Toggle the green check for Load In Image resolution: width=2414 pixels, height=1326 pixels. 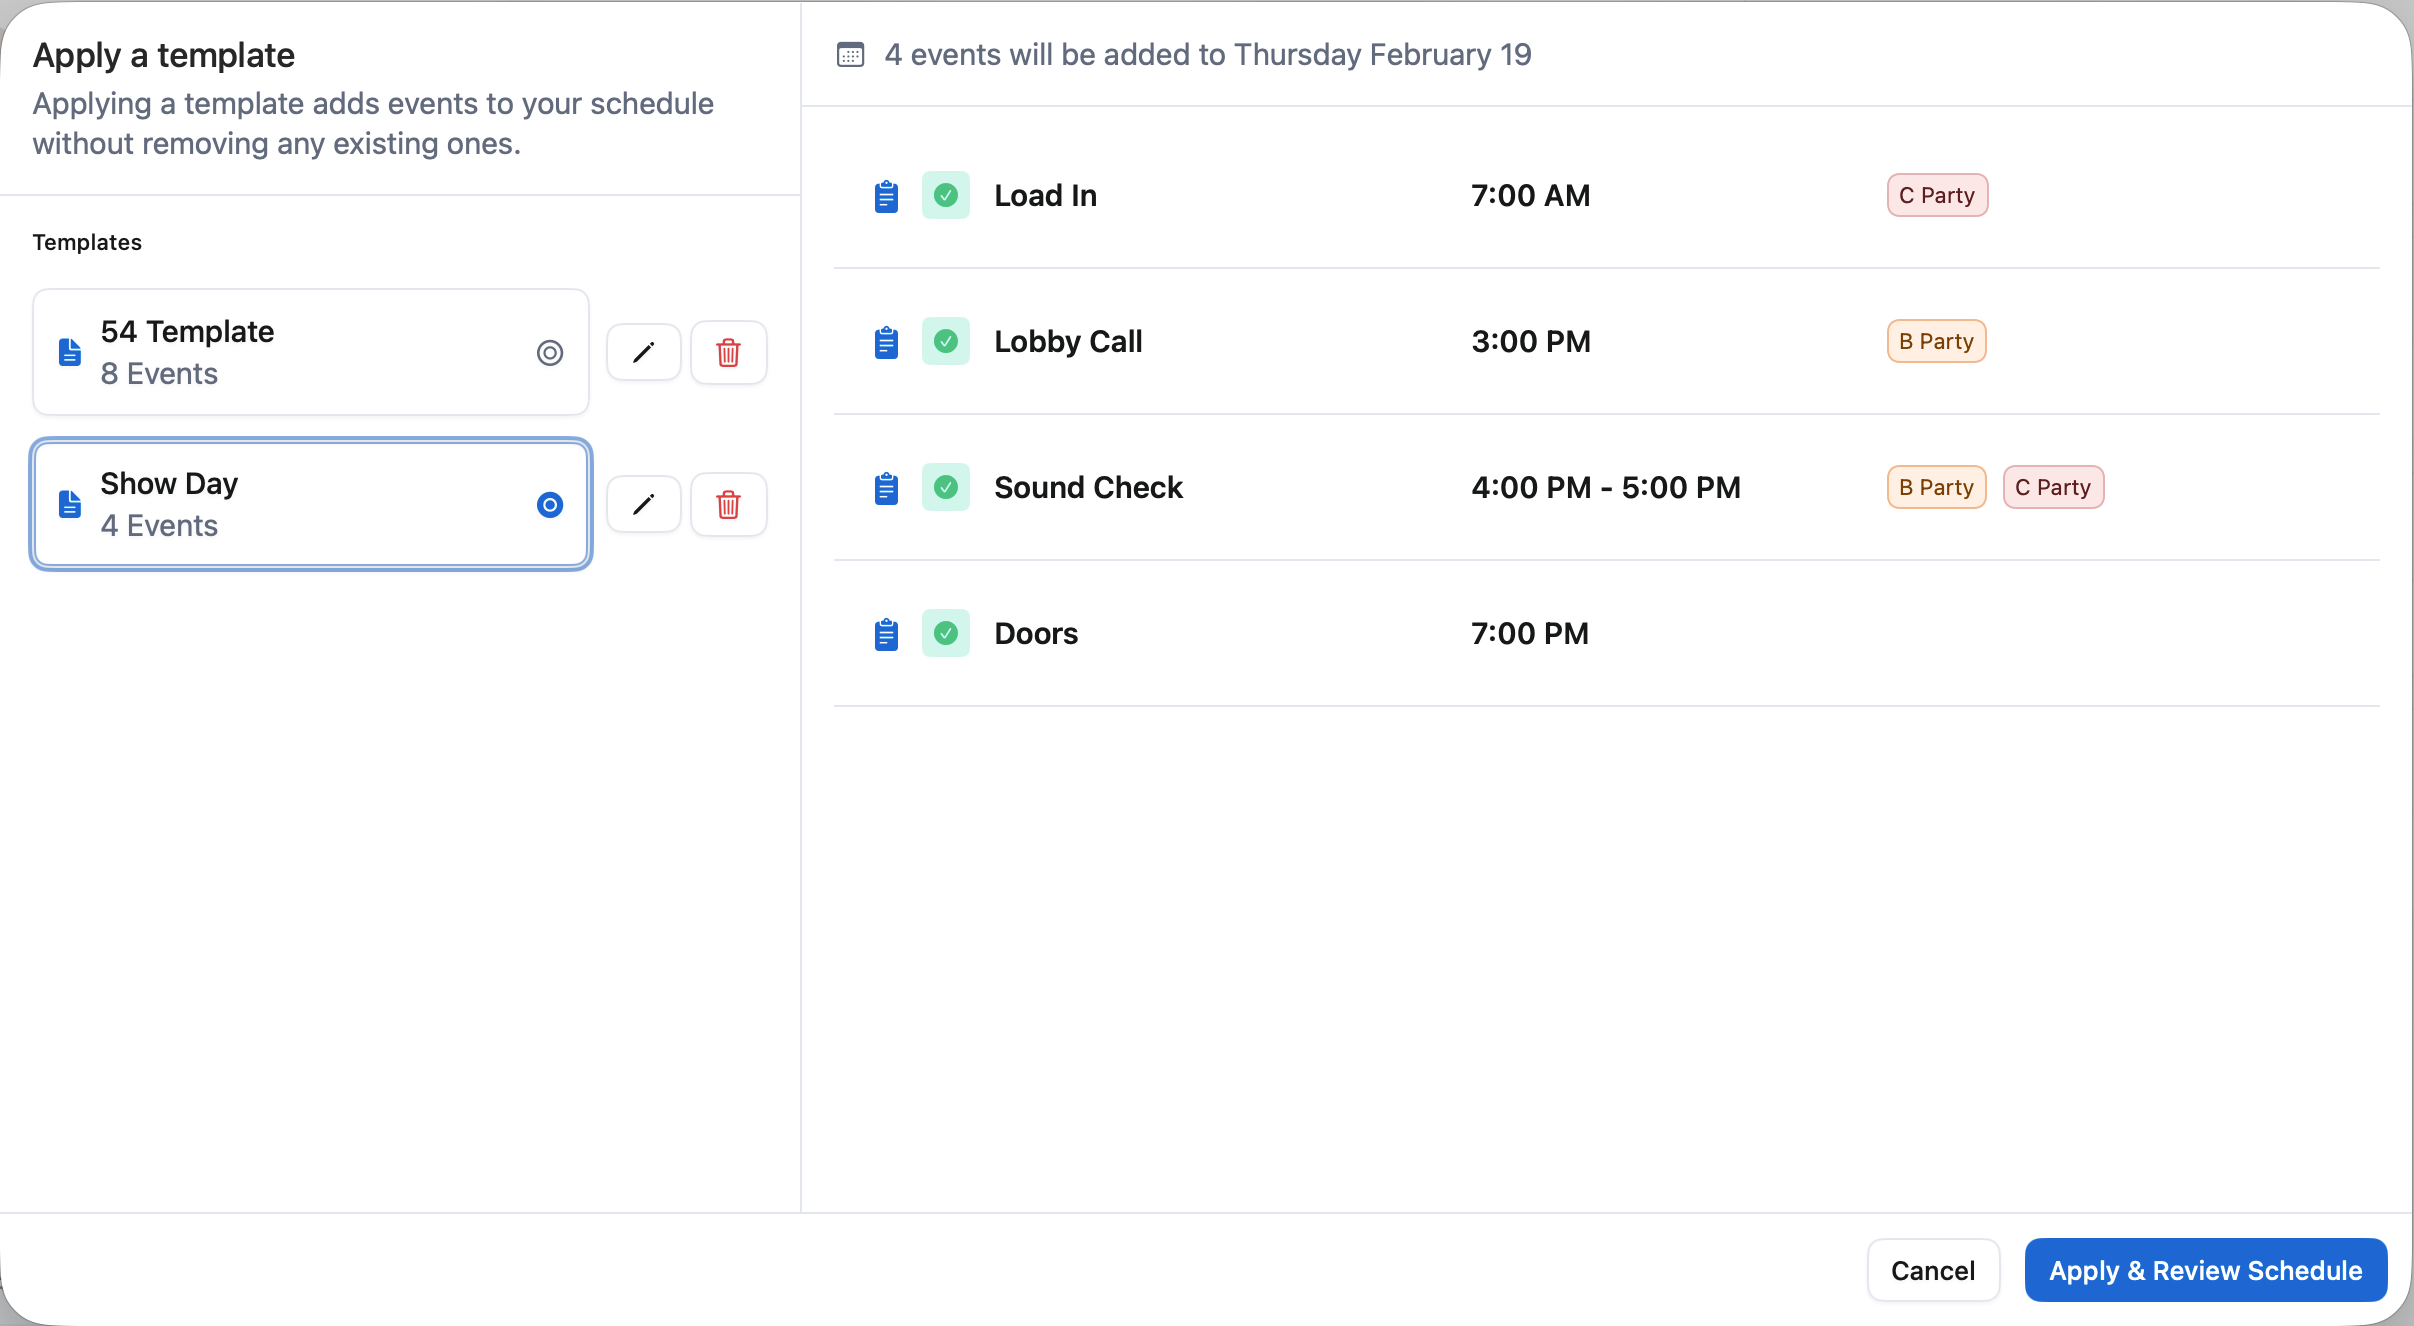(x=945, y=195)
